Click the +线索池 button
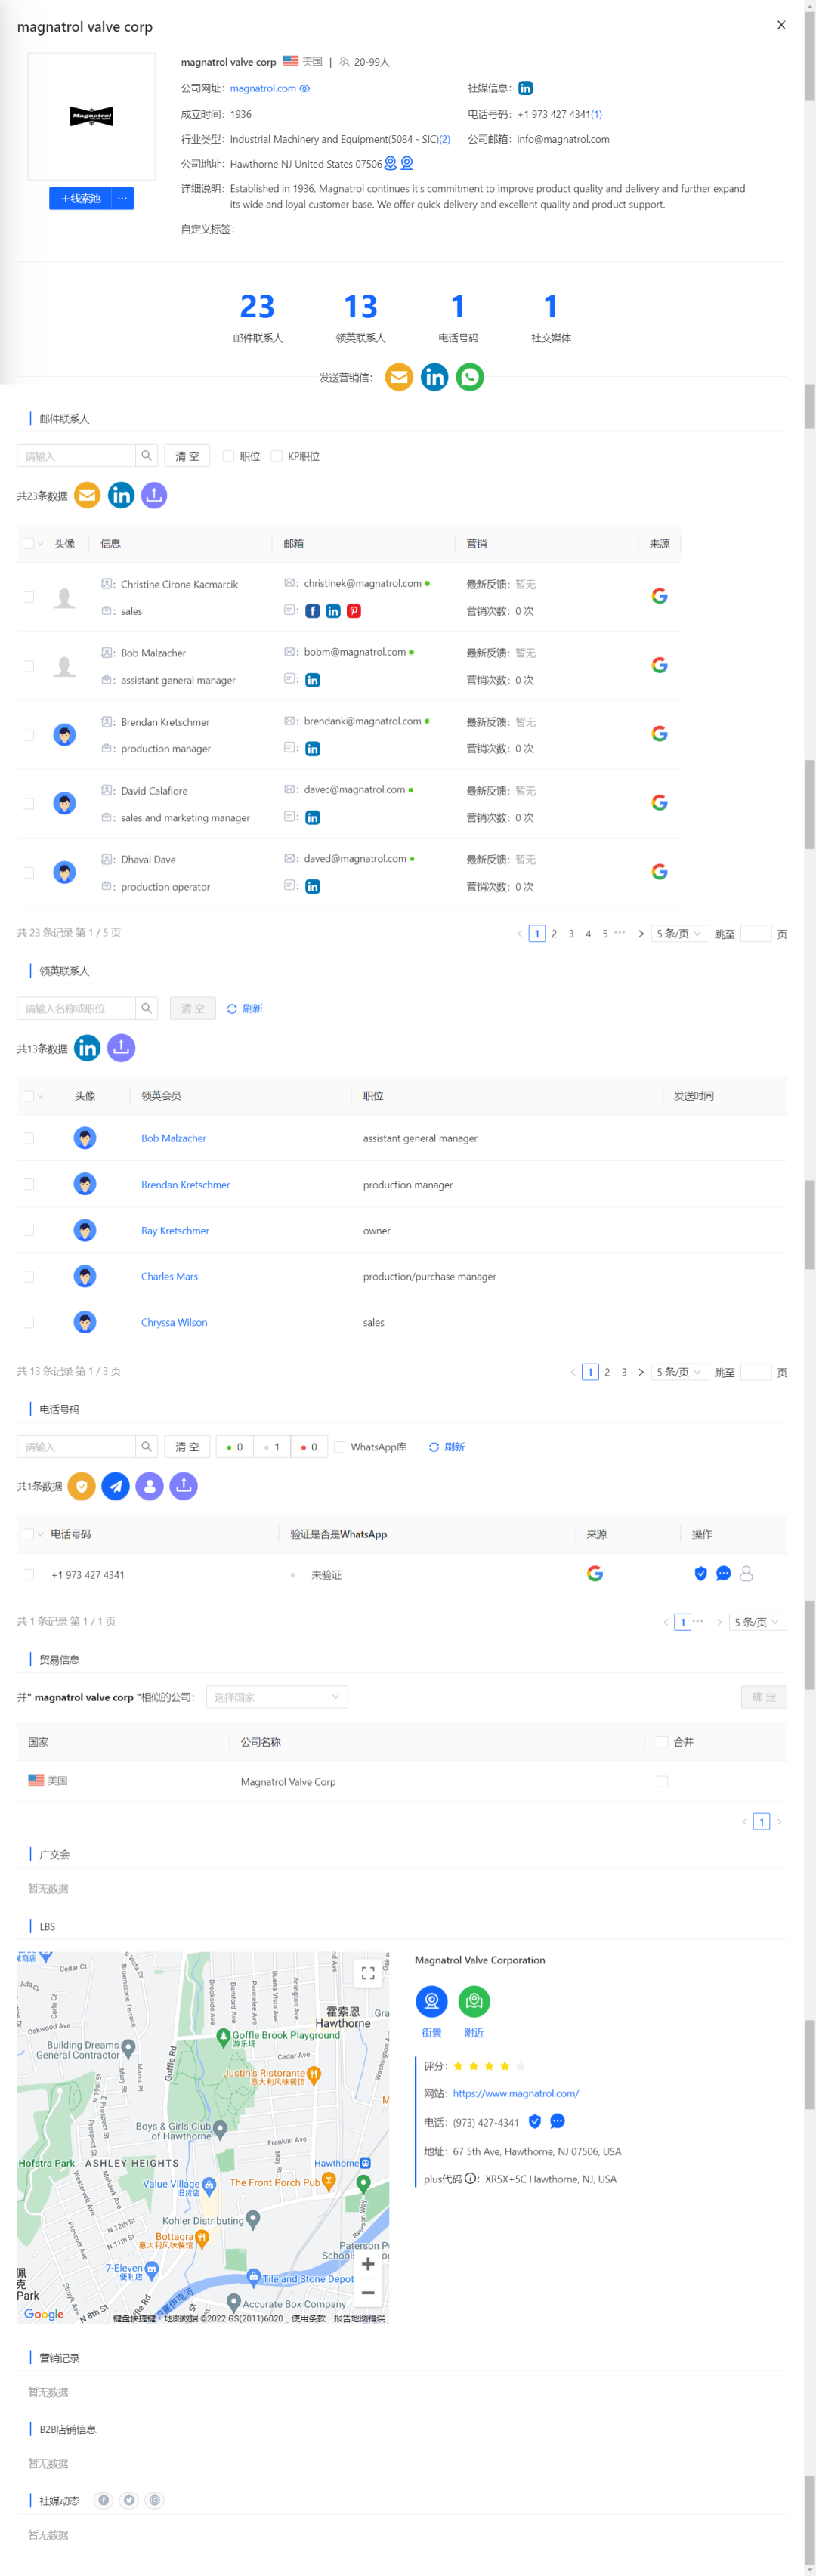Image resolution: width=816 pixels, height=2576 pixels. 80,198
